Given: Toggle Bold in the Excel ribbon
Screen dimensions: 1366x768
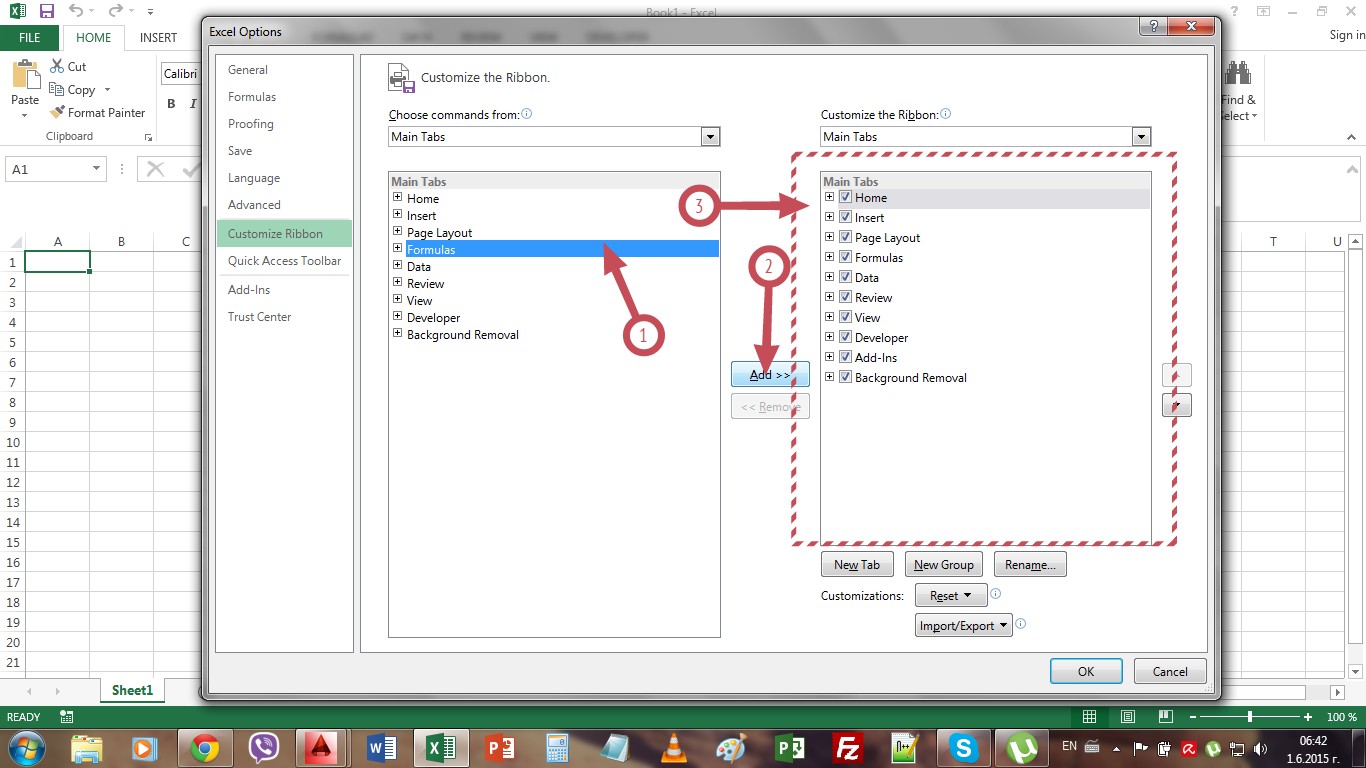Looking at the screenshot, I should [171, 103].
